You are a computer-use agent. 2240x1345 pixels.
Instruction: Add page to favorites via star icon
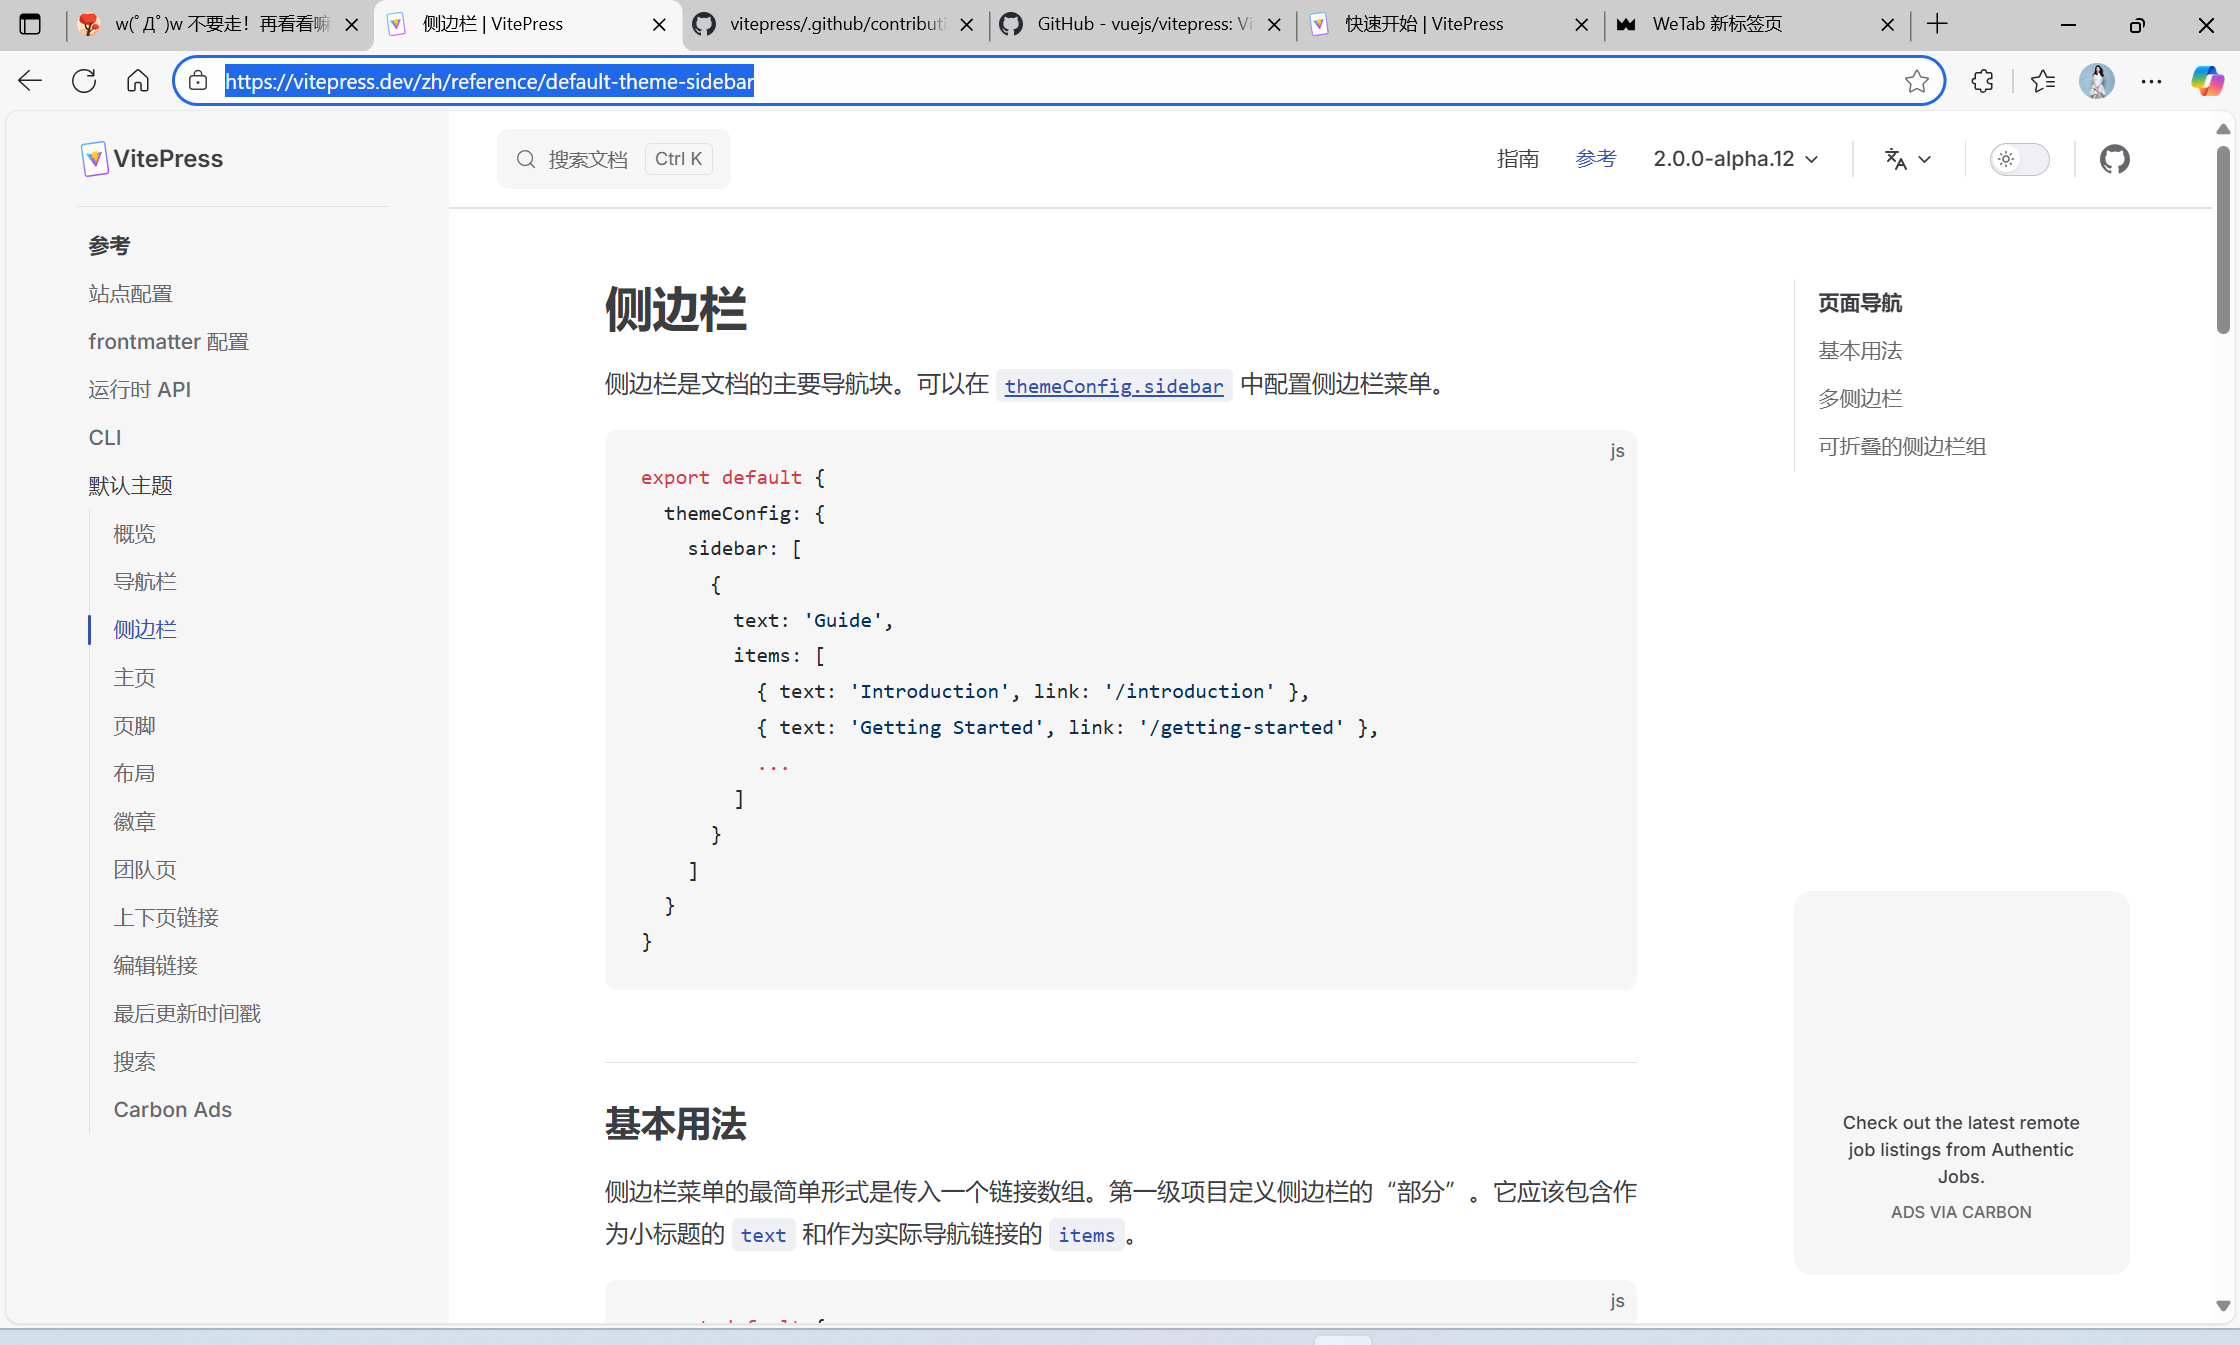tap(1917, 81)
